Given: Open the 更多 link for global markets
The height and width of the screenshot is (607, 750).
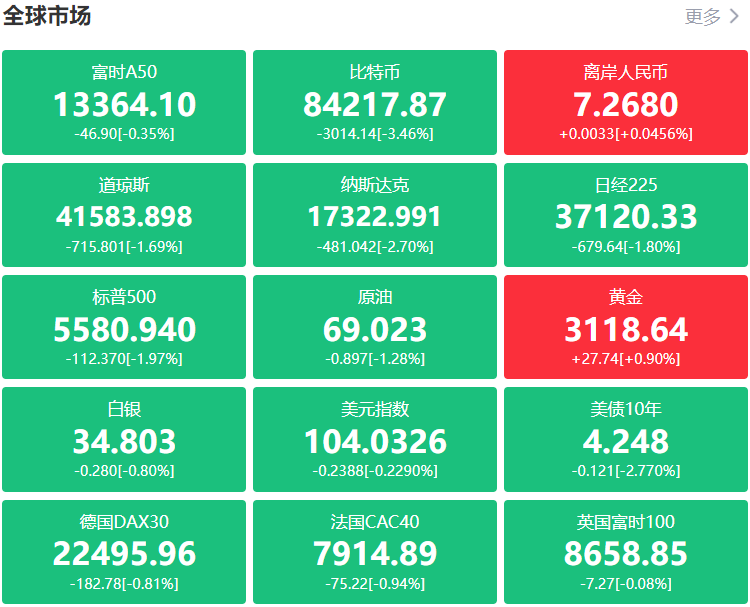Looking at the screenshot, I should pos(703,16).
